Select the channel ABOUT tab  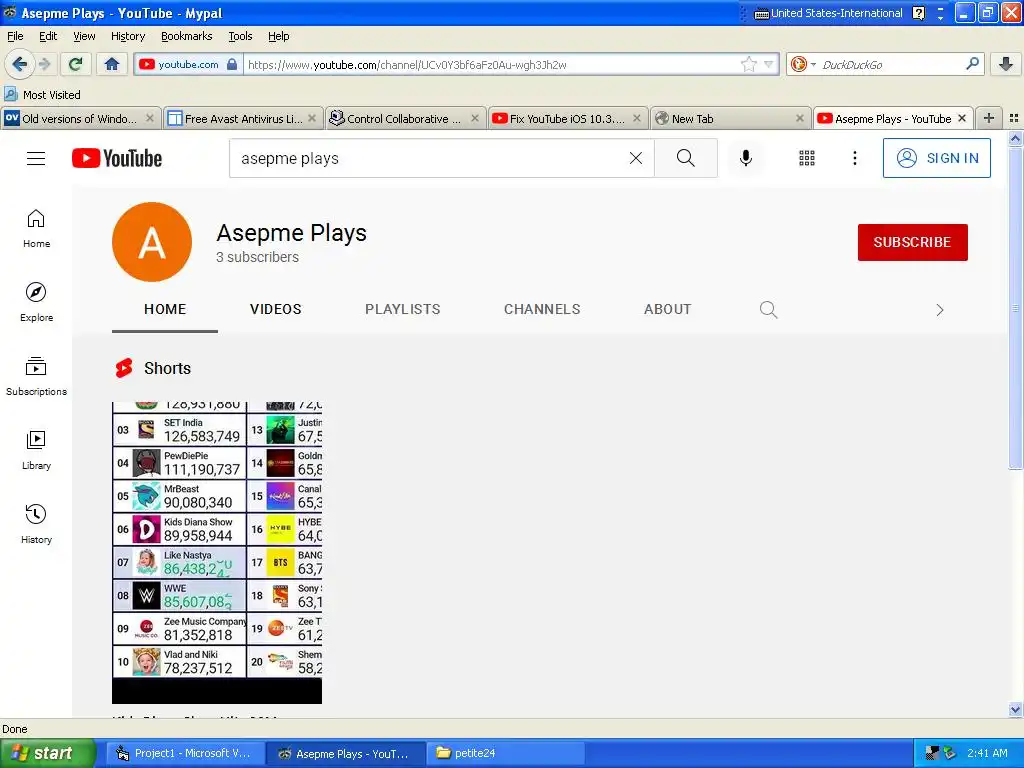click(667, 310)
